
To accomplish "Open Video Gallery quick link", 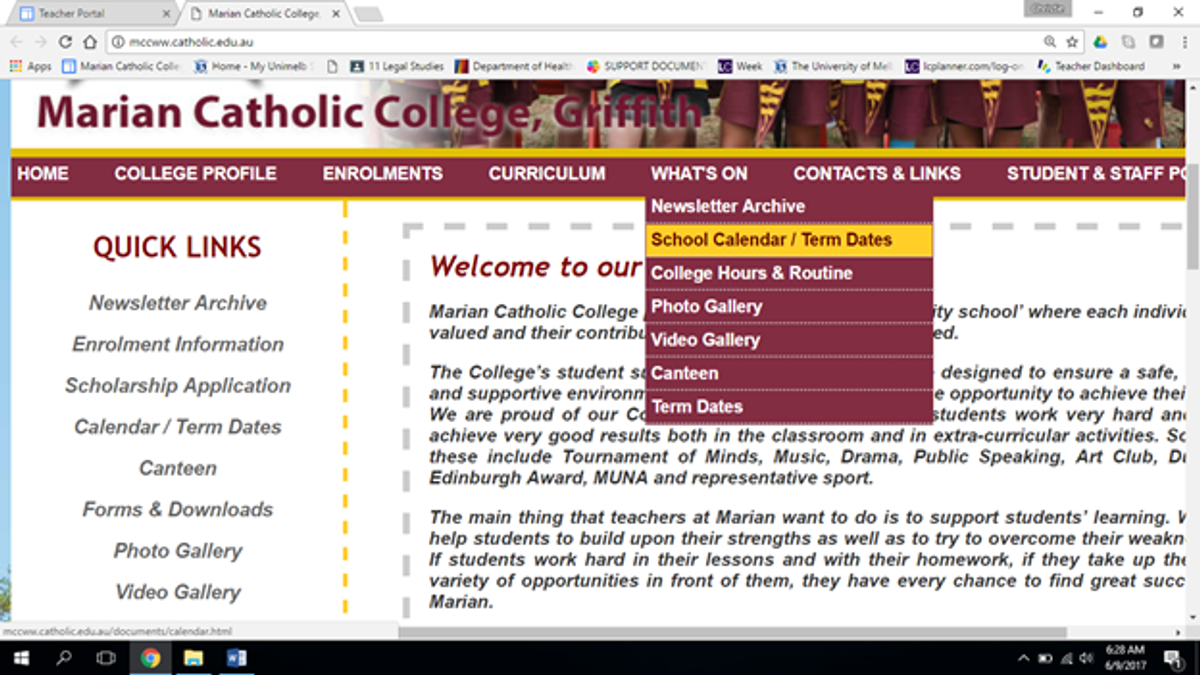I will [178, 592].
